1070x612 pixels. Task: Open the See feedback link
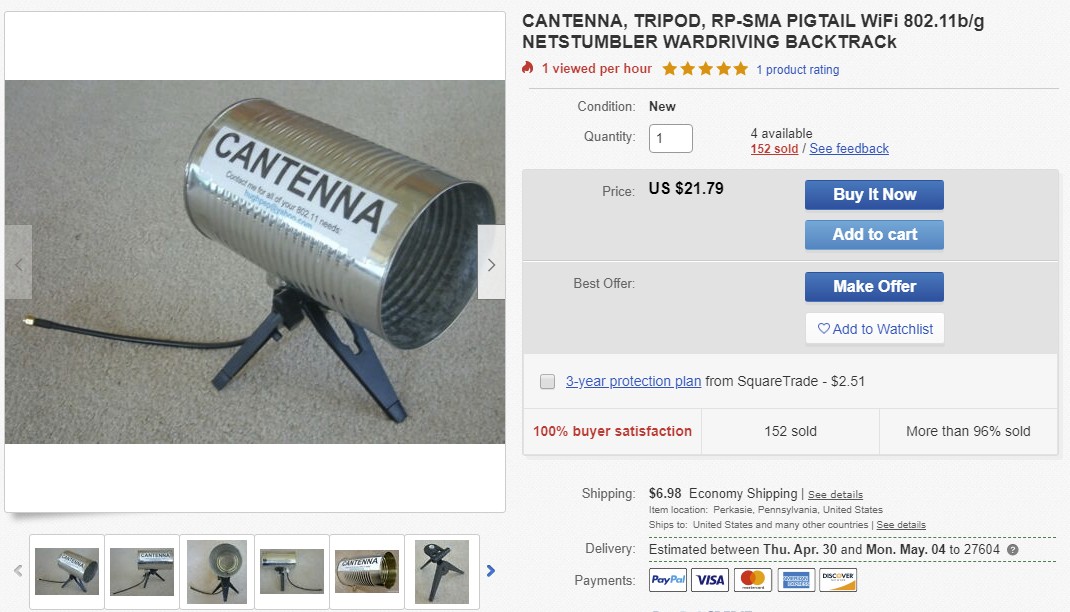tap(849, 149)
